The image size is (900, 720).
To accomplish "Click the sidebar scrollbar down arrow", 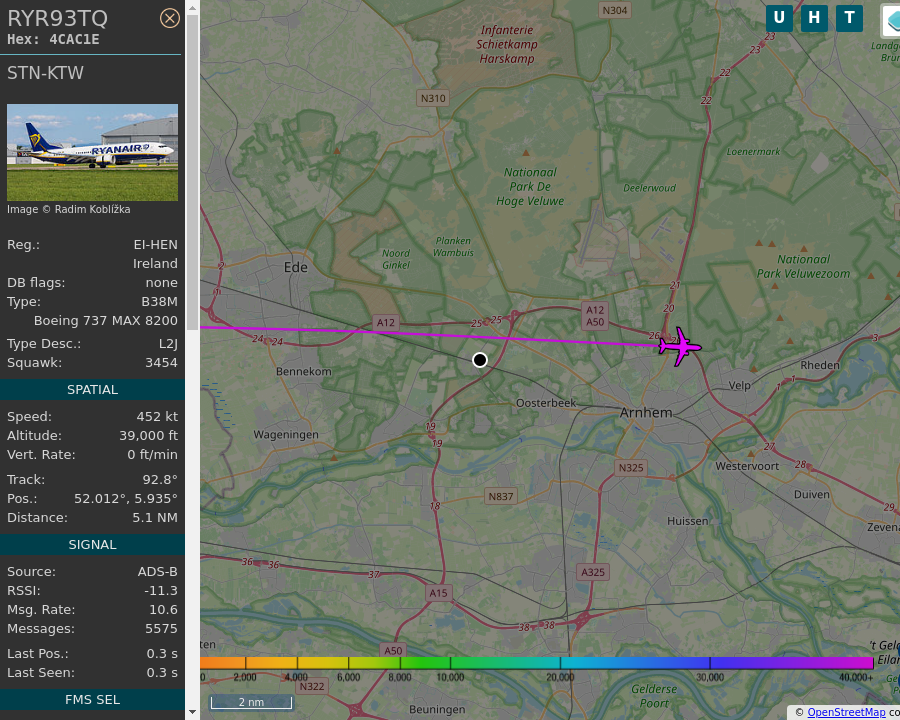I will point(192,712).
